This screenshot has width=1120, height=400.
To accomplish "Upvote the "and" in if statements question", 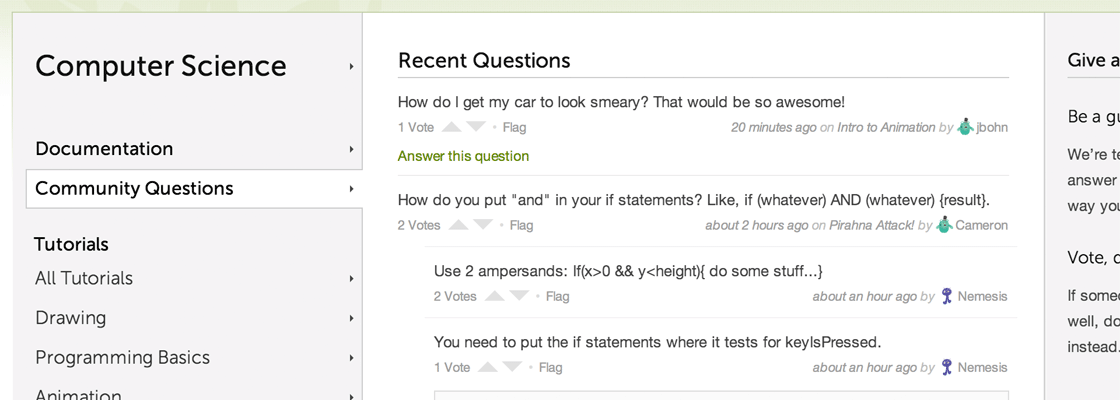I will pyautogui.click(x=459, y=225).
